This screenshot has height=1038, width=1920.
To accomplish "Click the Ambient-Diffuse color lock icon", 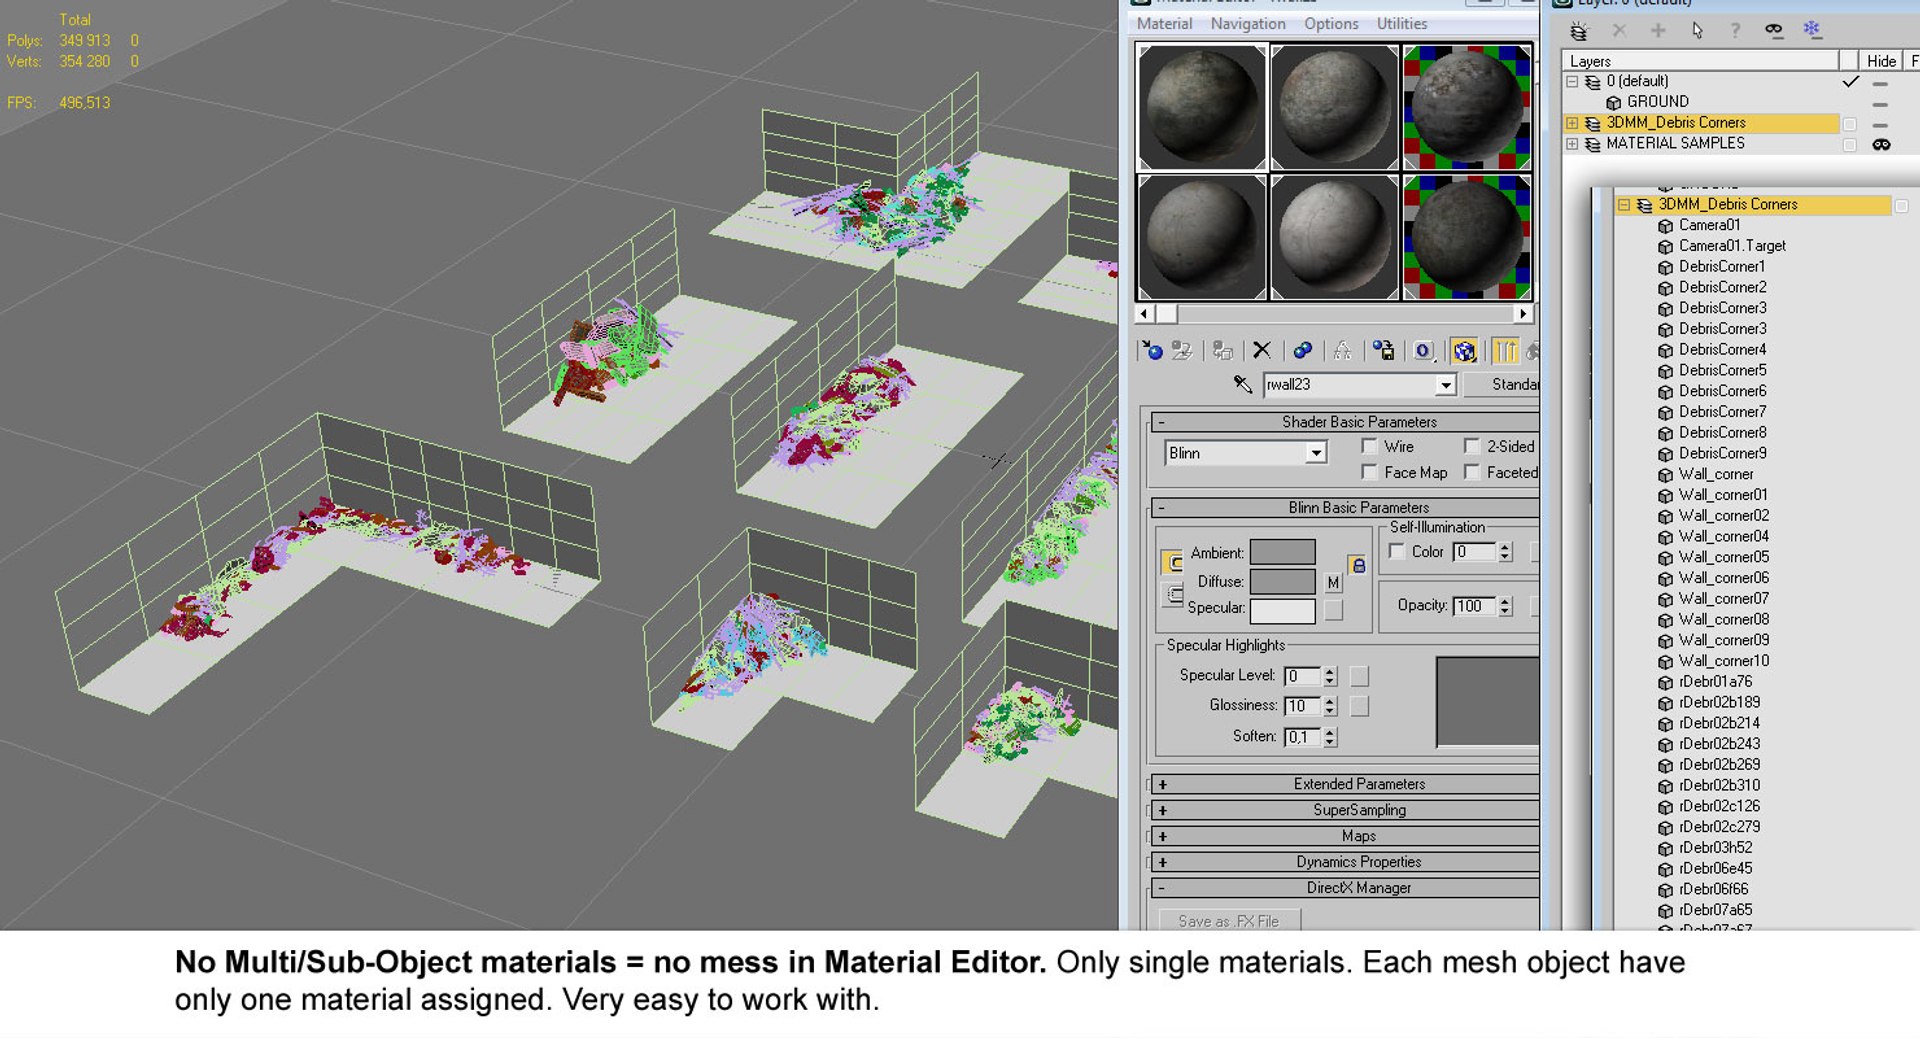I will [1357, 566].
